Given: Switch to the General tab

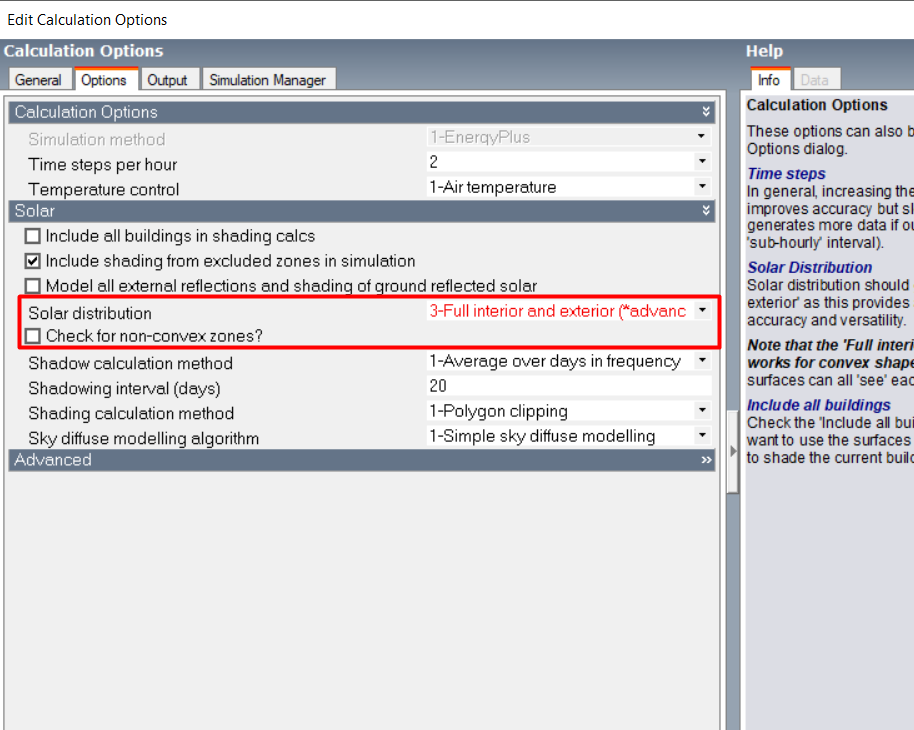Looking at the screenshot, I should tap(38, 80).
